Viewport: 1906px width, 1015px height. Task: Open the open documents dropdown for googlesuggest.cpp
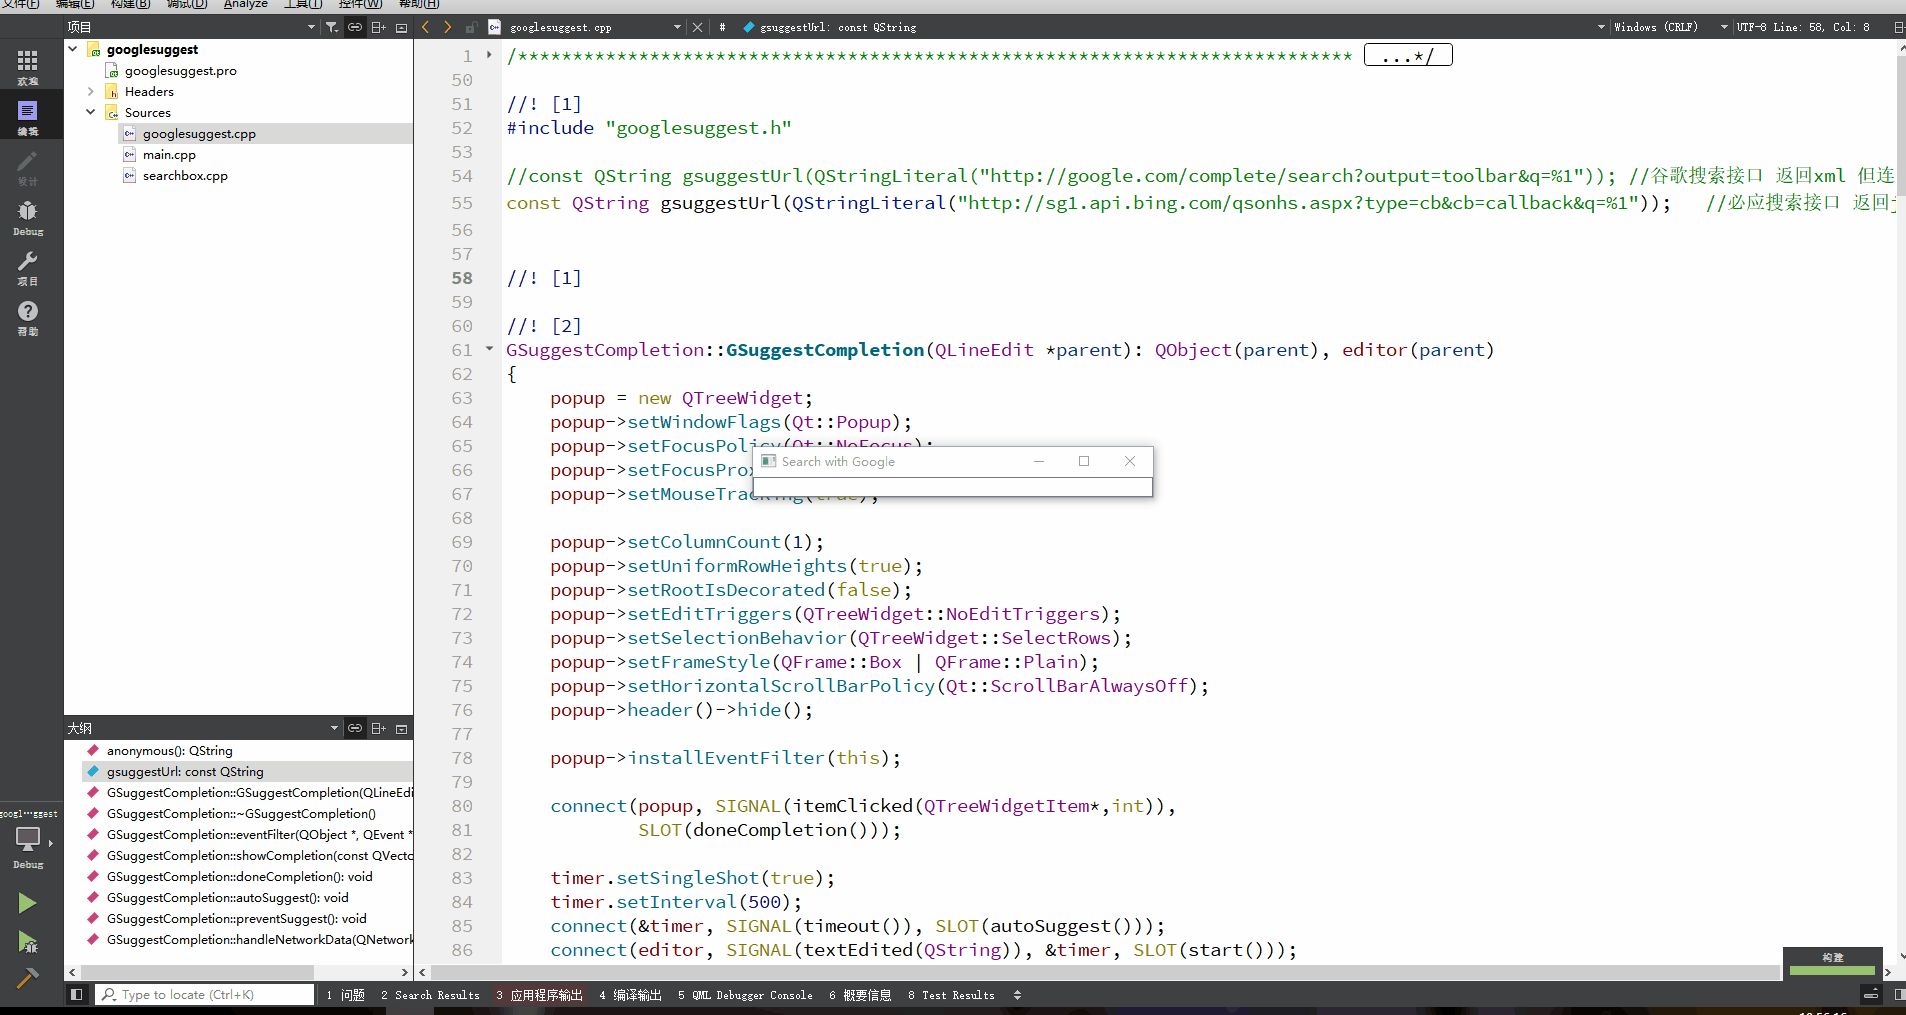click(x=678, y=27)
